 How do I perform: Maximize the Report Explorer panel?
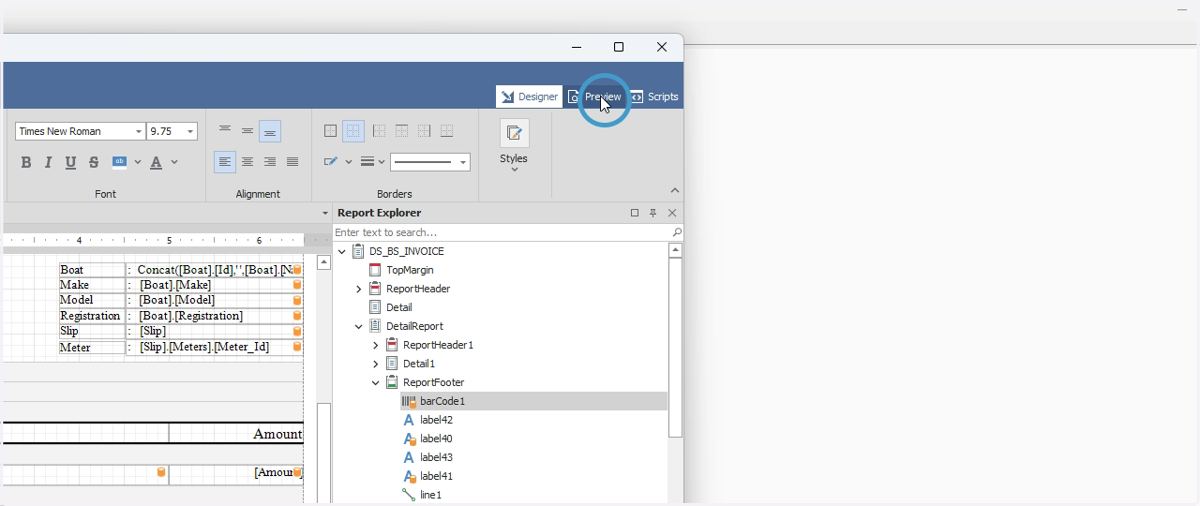tap(634, 213)
